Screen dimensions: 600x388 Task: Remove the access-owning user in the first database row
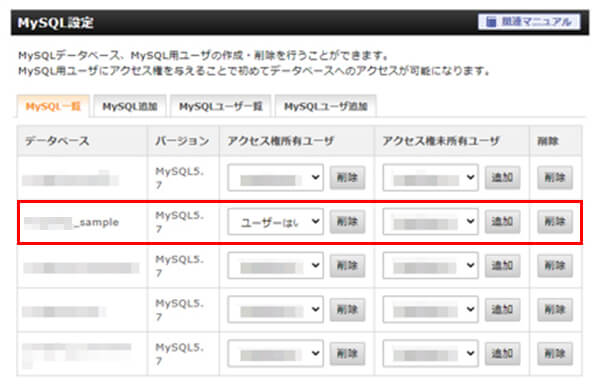click(x=347, y=178)
